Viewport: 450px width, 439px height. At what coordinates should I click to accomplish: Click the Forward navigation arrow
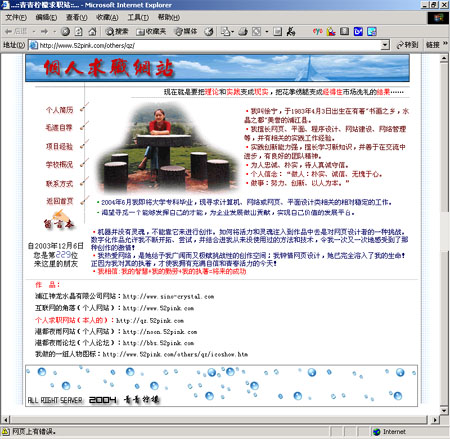pyautogui.click(x=44, y=32)
